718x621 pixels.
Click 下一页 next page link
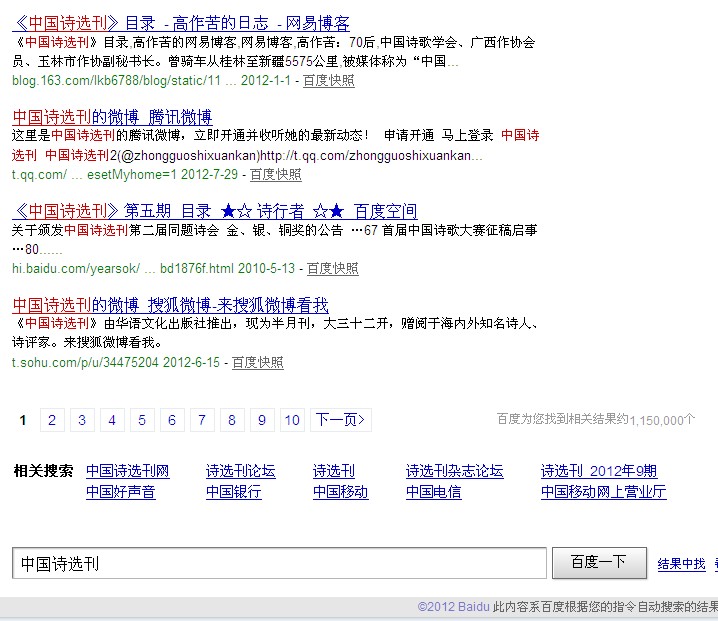click(x=341, y=420)
